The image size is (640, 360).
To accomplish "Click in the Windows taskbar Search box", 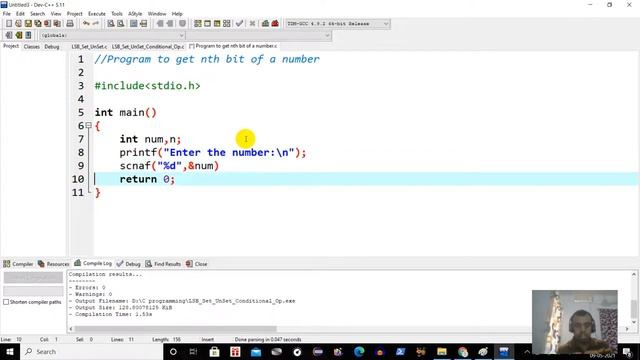I will click(92, 351).
